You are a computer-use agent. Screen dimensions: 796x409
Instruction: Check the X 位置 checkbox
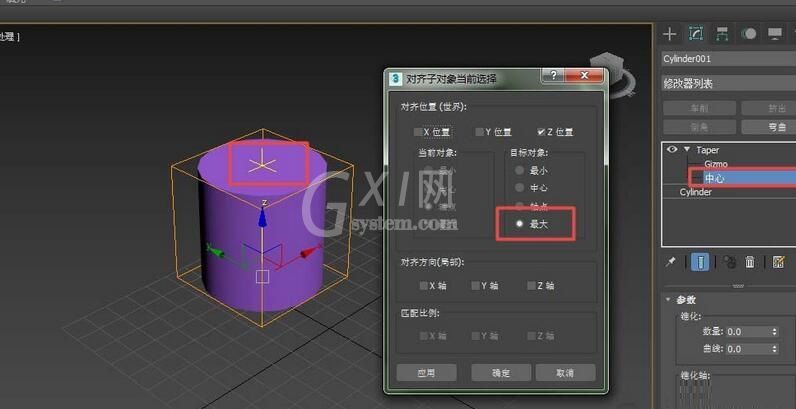(418, 132)
